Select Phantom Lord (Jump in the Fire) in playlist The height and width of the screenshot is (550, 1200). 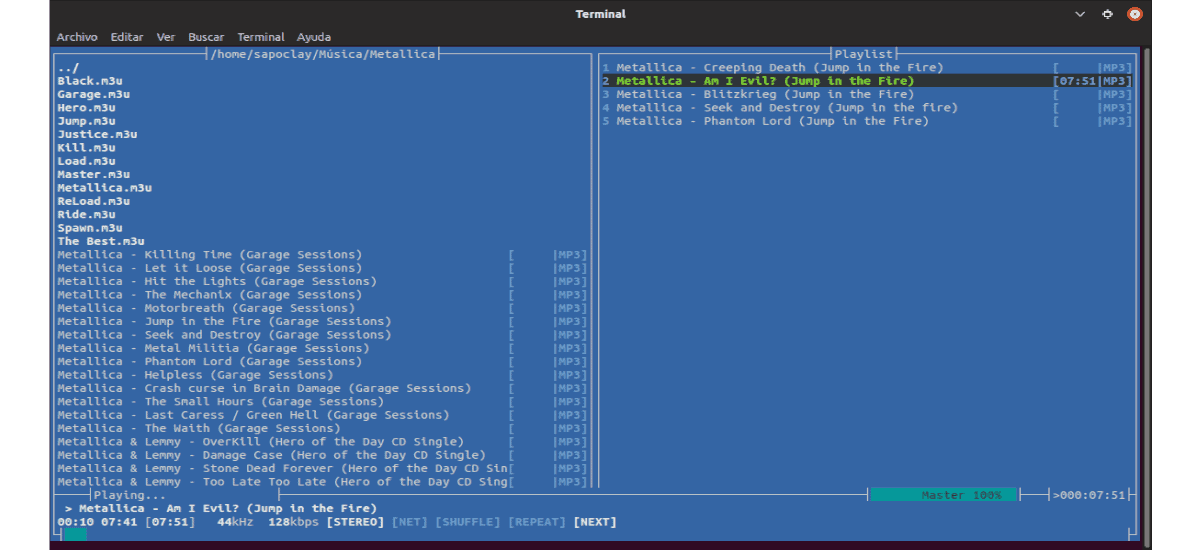pyautogui.click(x=772, y=121)
